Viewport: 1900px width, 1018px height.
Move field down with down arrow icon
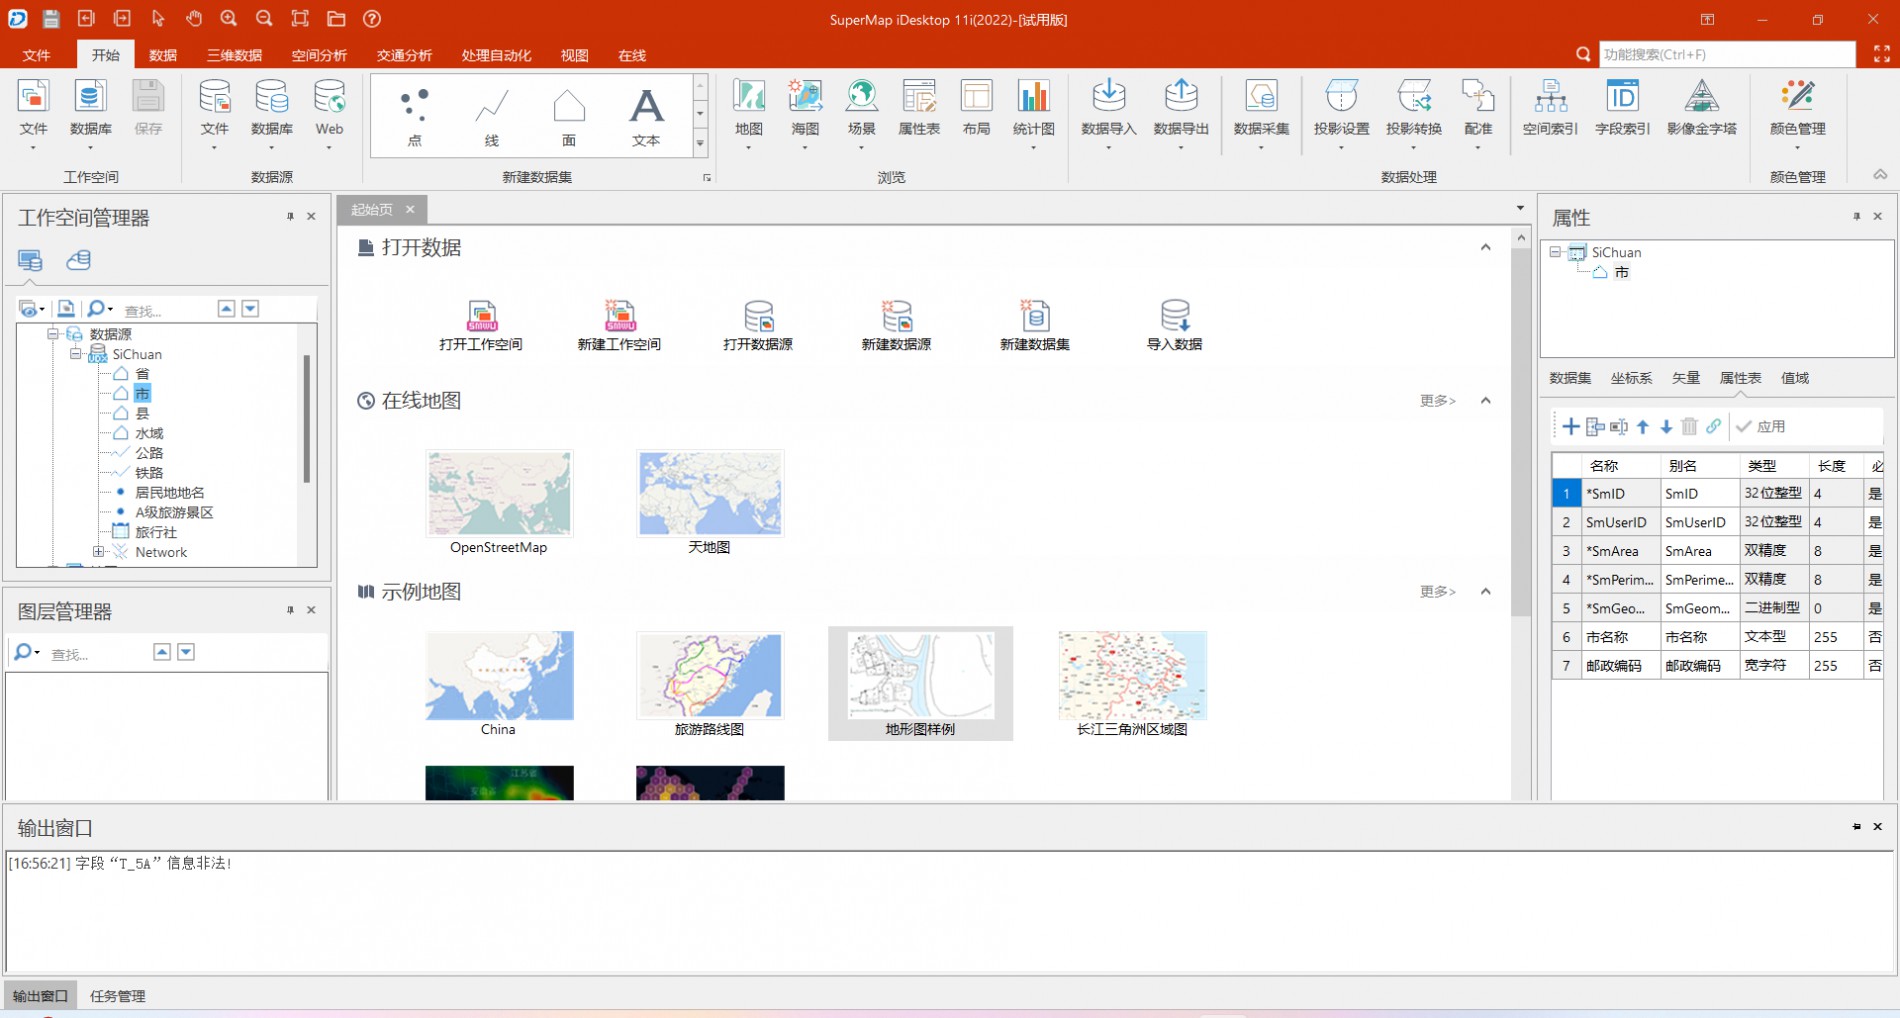pyautogui.click(x=1666, y=427)
